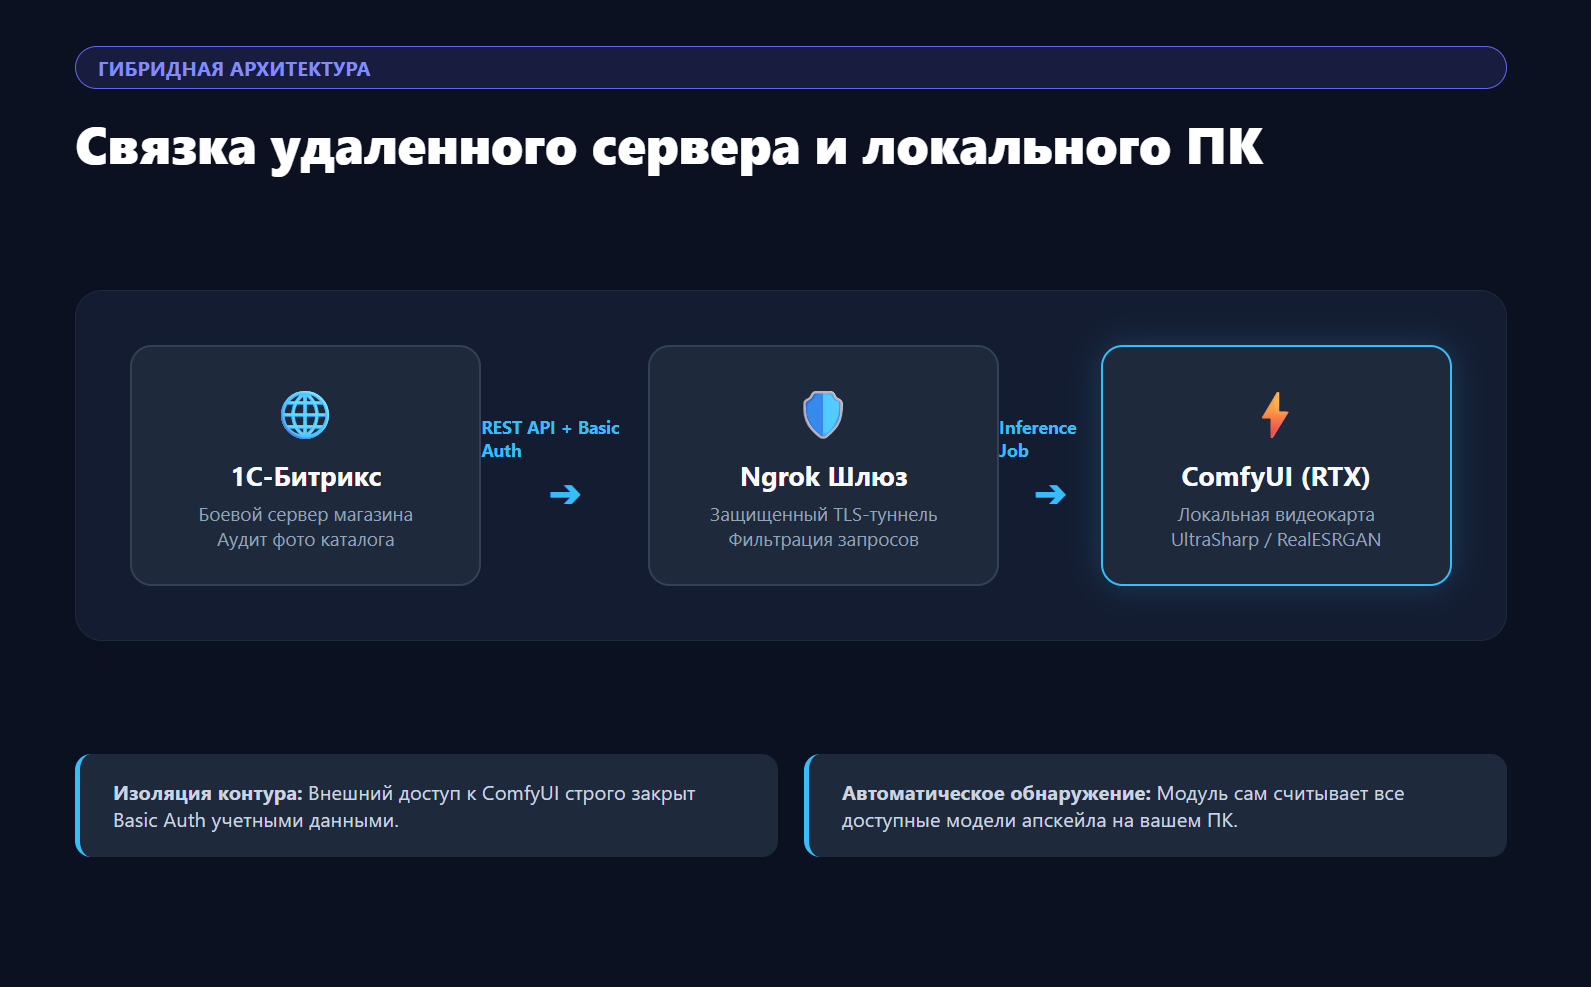This screenshot has width=1591, height=987.
Task: Click the arrow below REST API + Basic Auth
Action: tap(565, 494)
